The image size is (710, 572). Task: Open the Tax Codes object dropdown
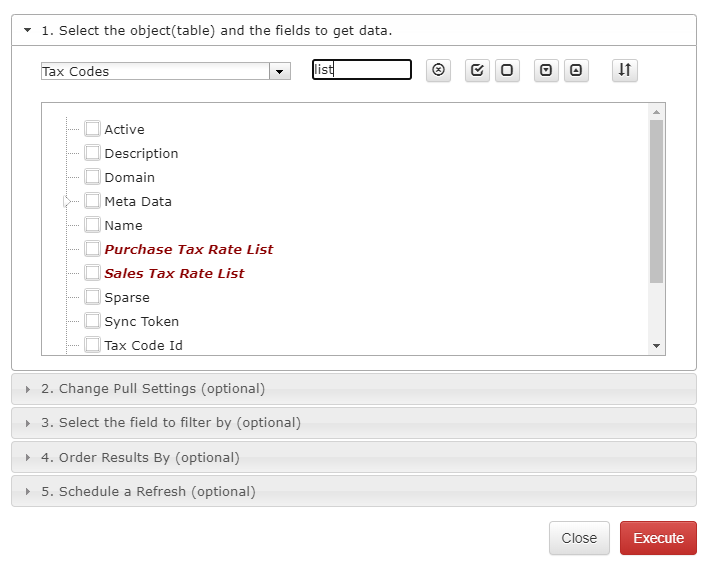point(279,72)
